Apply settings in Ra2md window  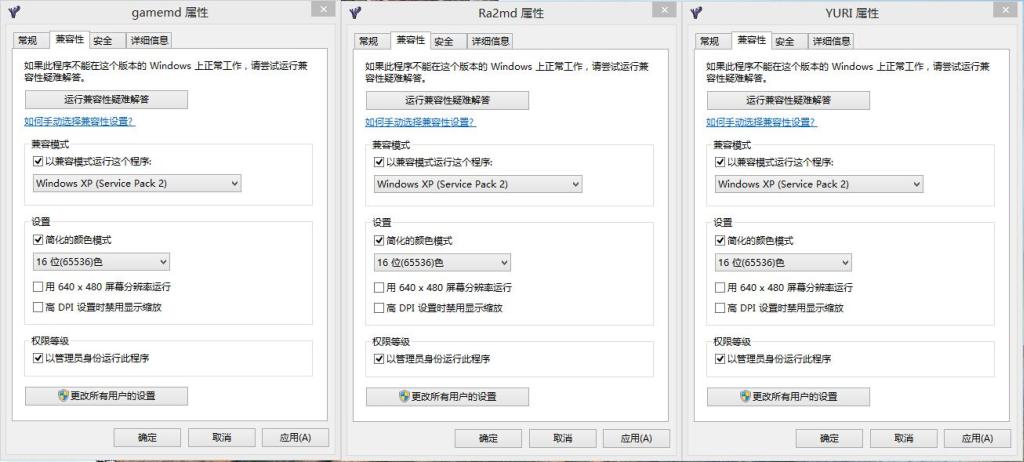click(636, 438)
